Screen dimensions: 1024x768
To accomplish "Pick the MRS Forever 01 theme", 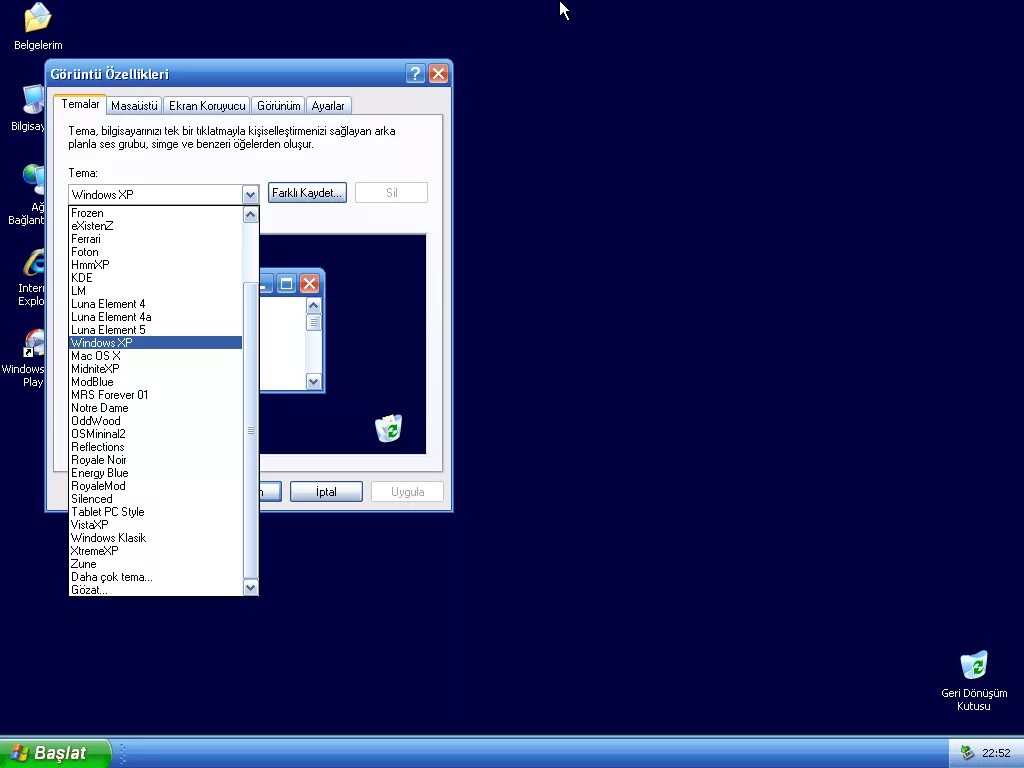I will click(x=155, y=395).
